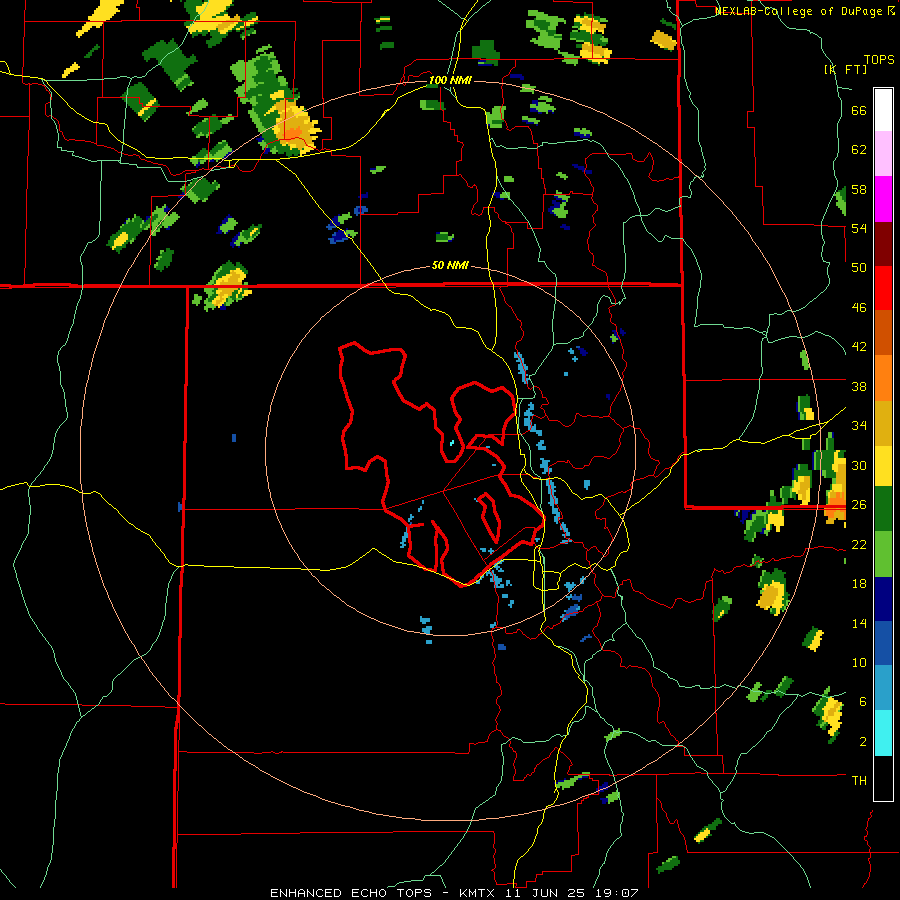Click the legend value '58'

(859, 189)
